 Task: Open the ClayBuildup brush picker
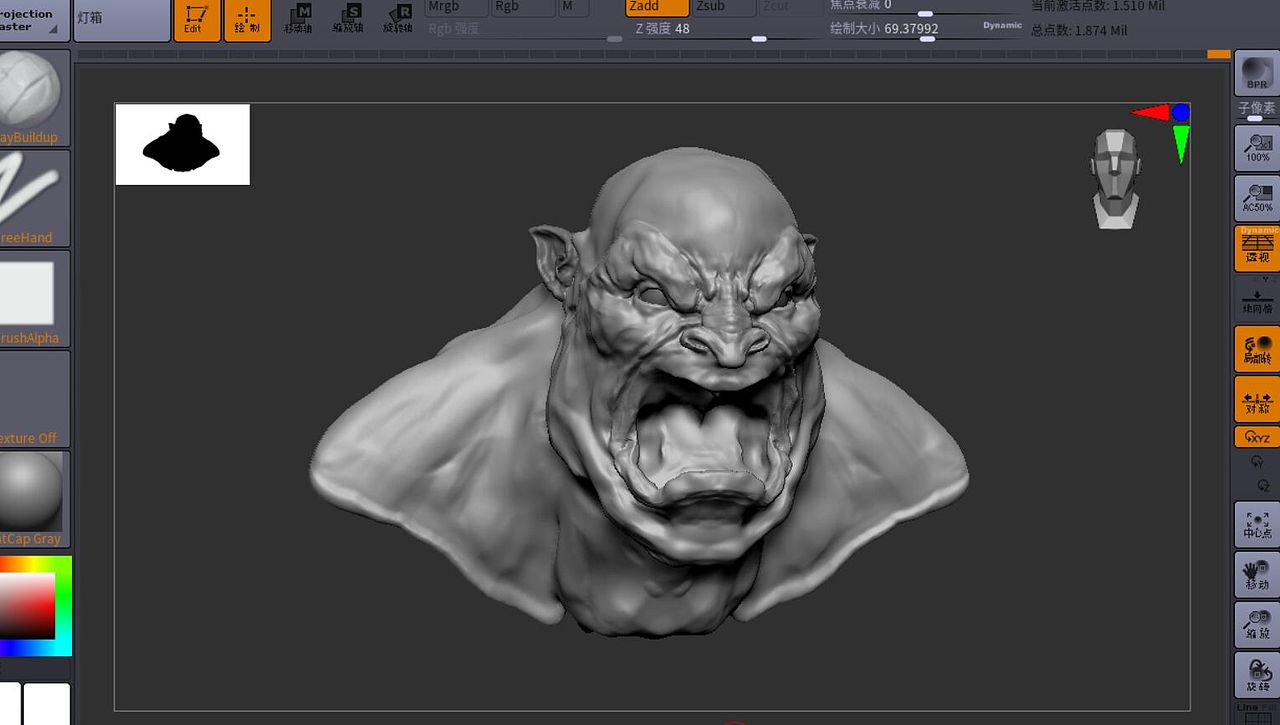[35, 97]
